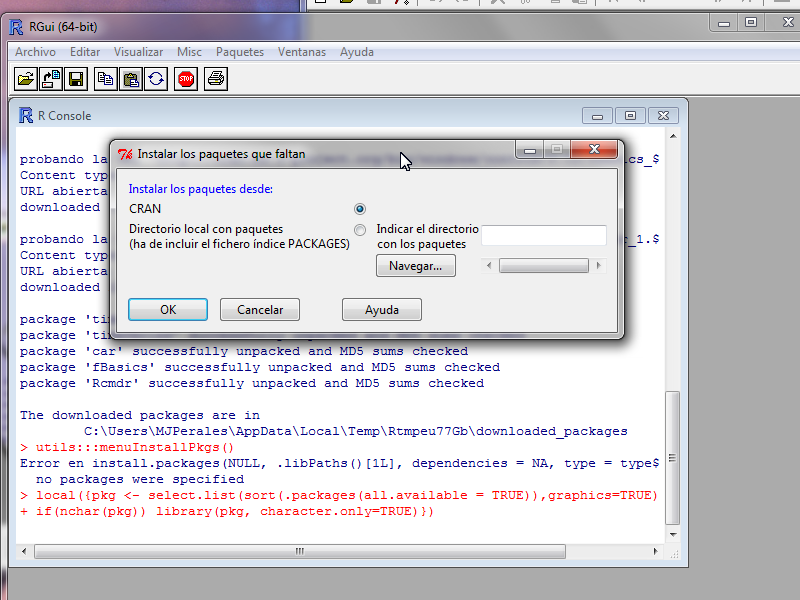Click the 'Error en install.packages' console line
The image size is (800, 600).
coord(339,463)
